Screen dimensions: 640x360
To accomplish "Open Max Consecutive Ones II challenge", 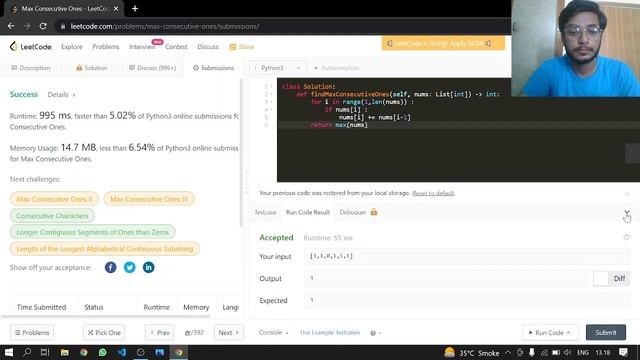I will (54, 199).
